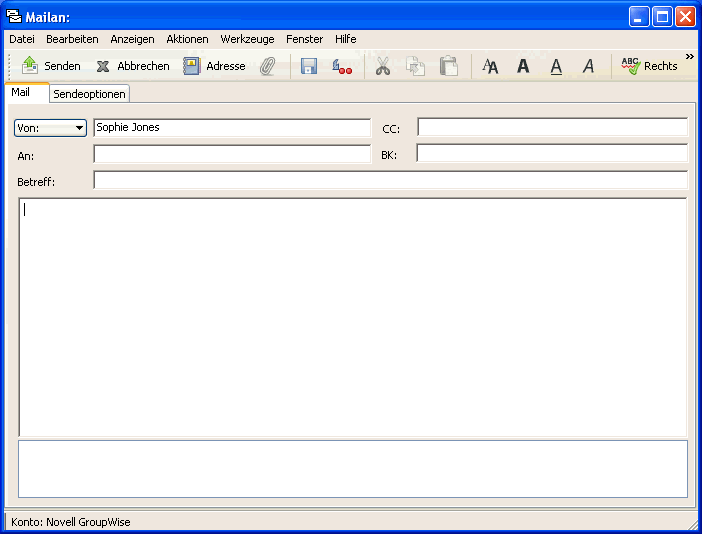The width and height of the screenshot is (702, 534).
Task: Click the Abbrechen cancel X icon
Action: [103, 66]
